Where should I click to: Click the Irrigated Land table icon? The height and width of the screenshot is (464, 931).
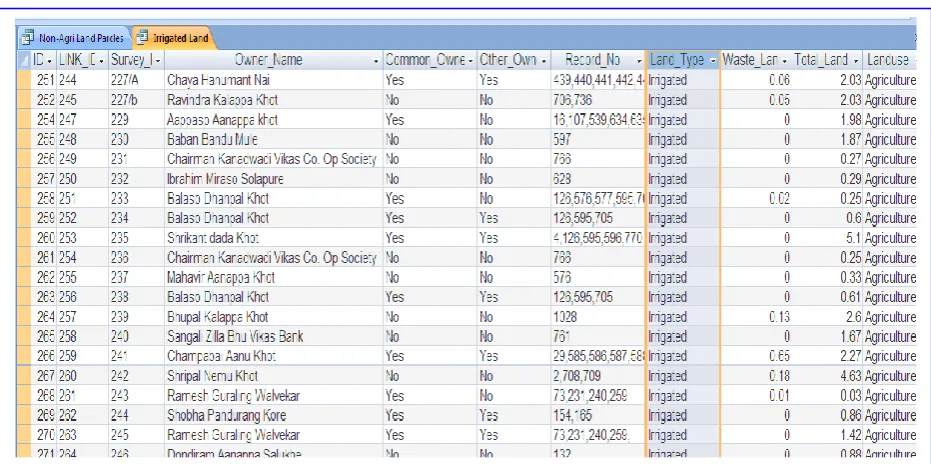142,38
